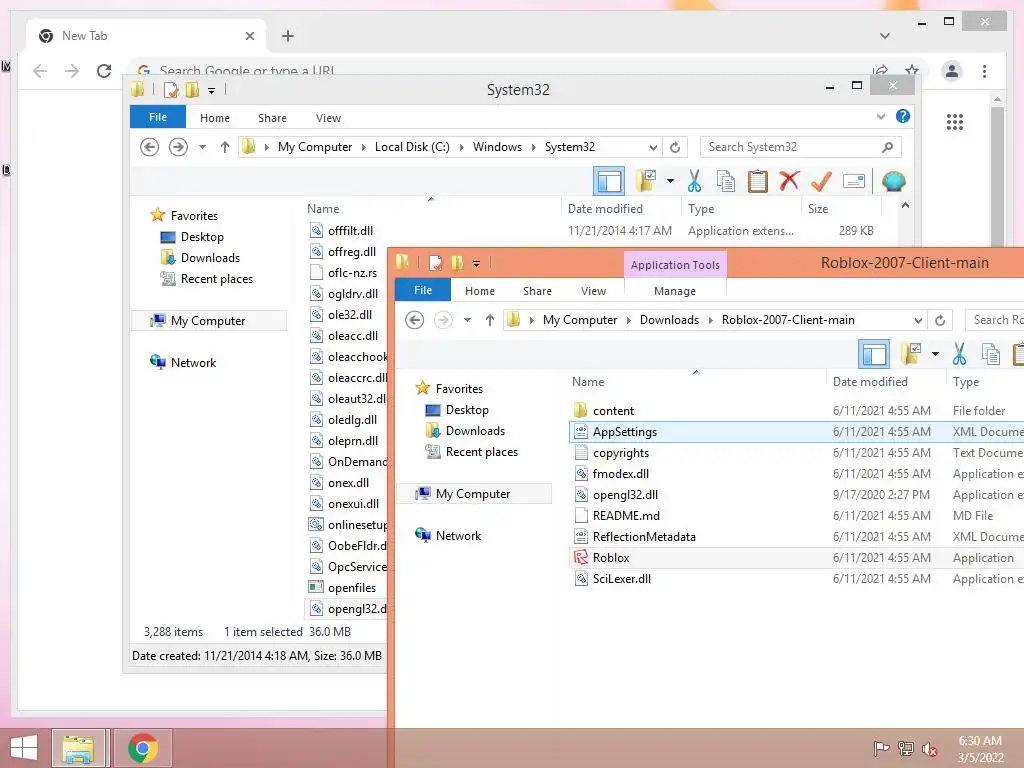Viewport: 1024px width, 768px height.
Task: Select the ReflectionMetadata XML file
Action: (x=635, y=537)
